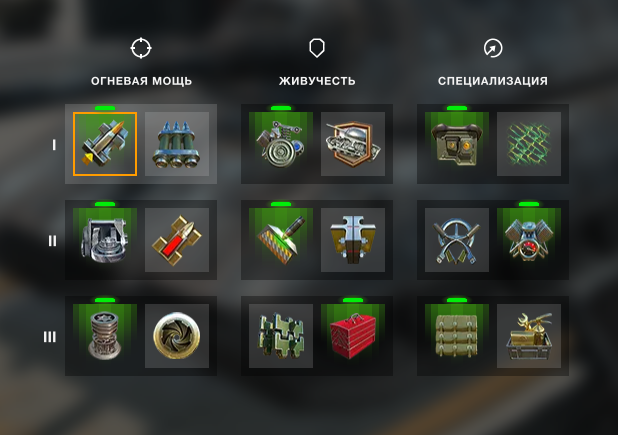Open the Огневая мощь category header
The width and height of the screenshot is (618, 435).
point(141,81)
